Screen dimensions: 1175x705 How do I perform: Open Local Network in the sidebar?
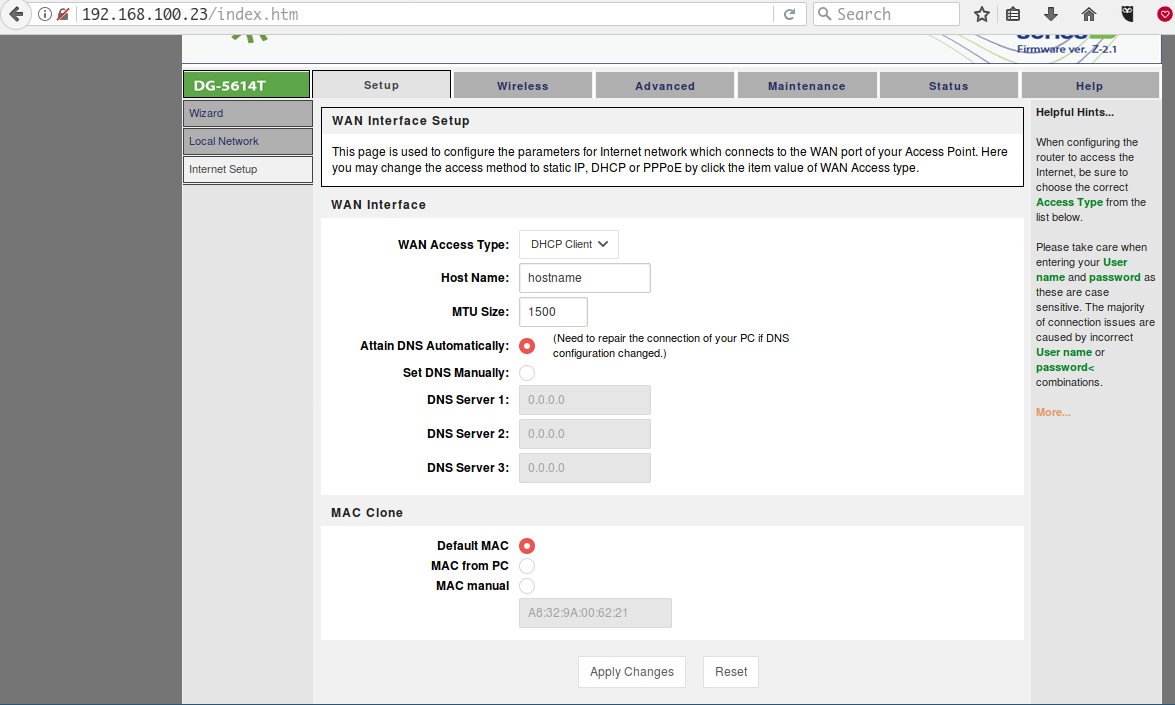(224, 141)
